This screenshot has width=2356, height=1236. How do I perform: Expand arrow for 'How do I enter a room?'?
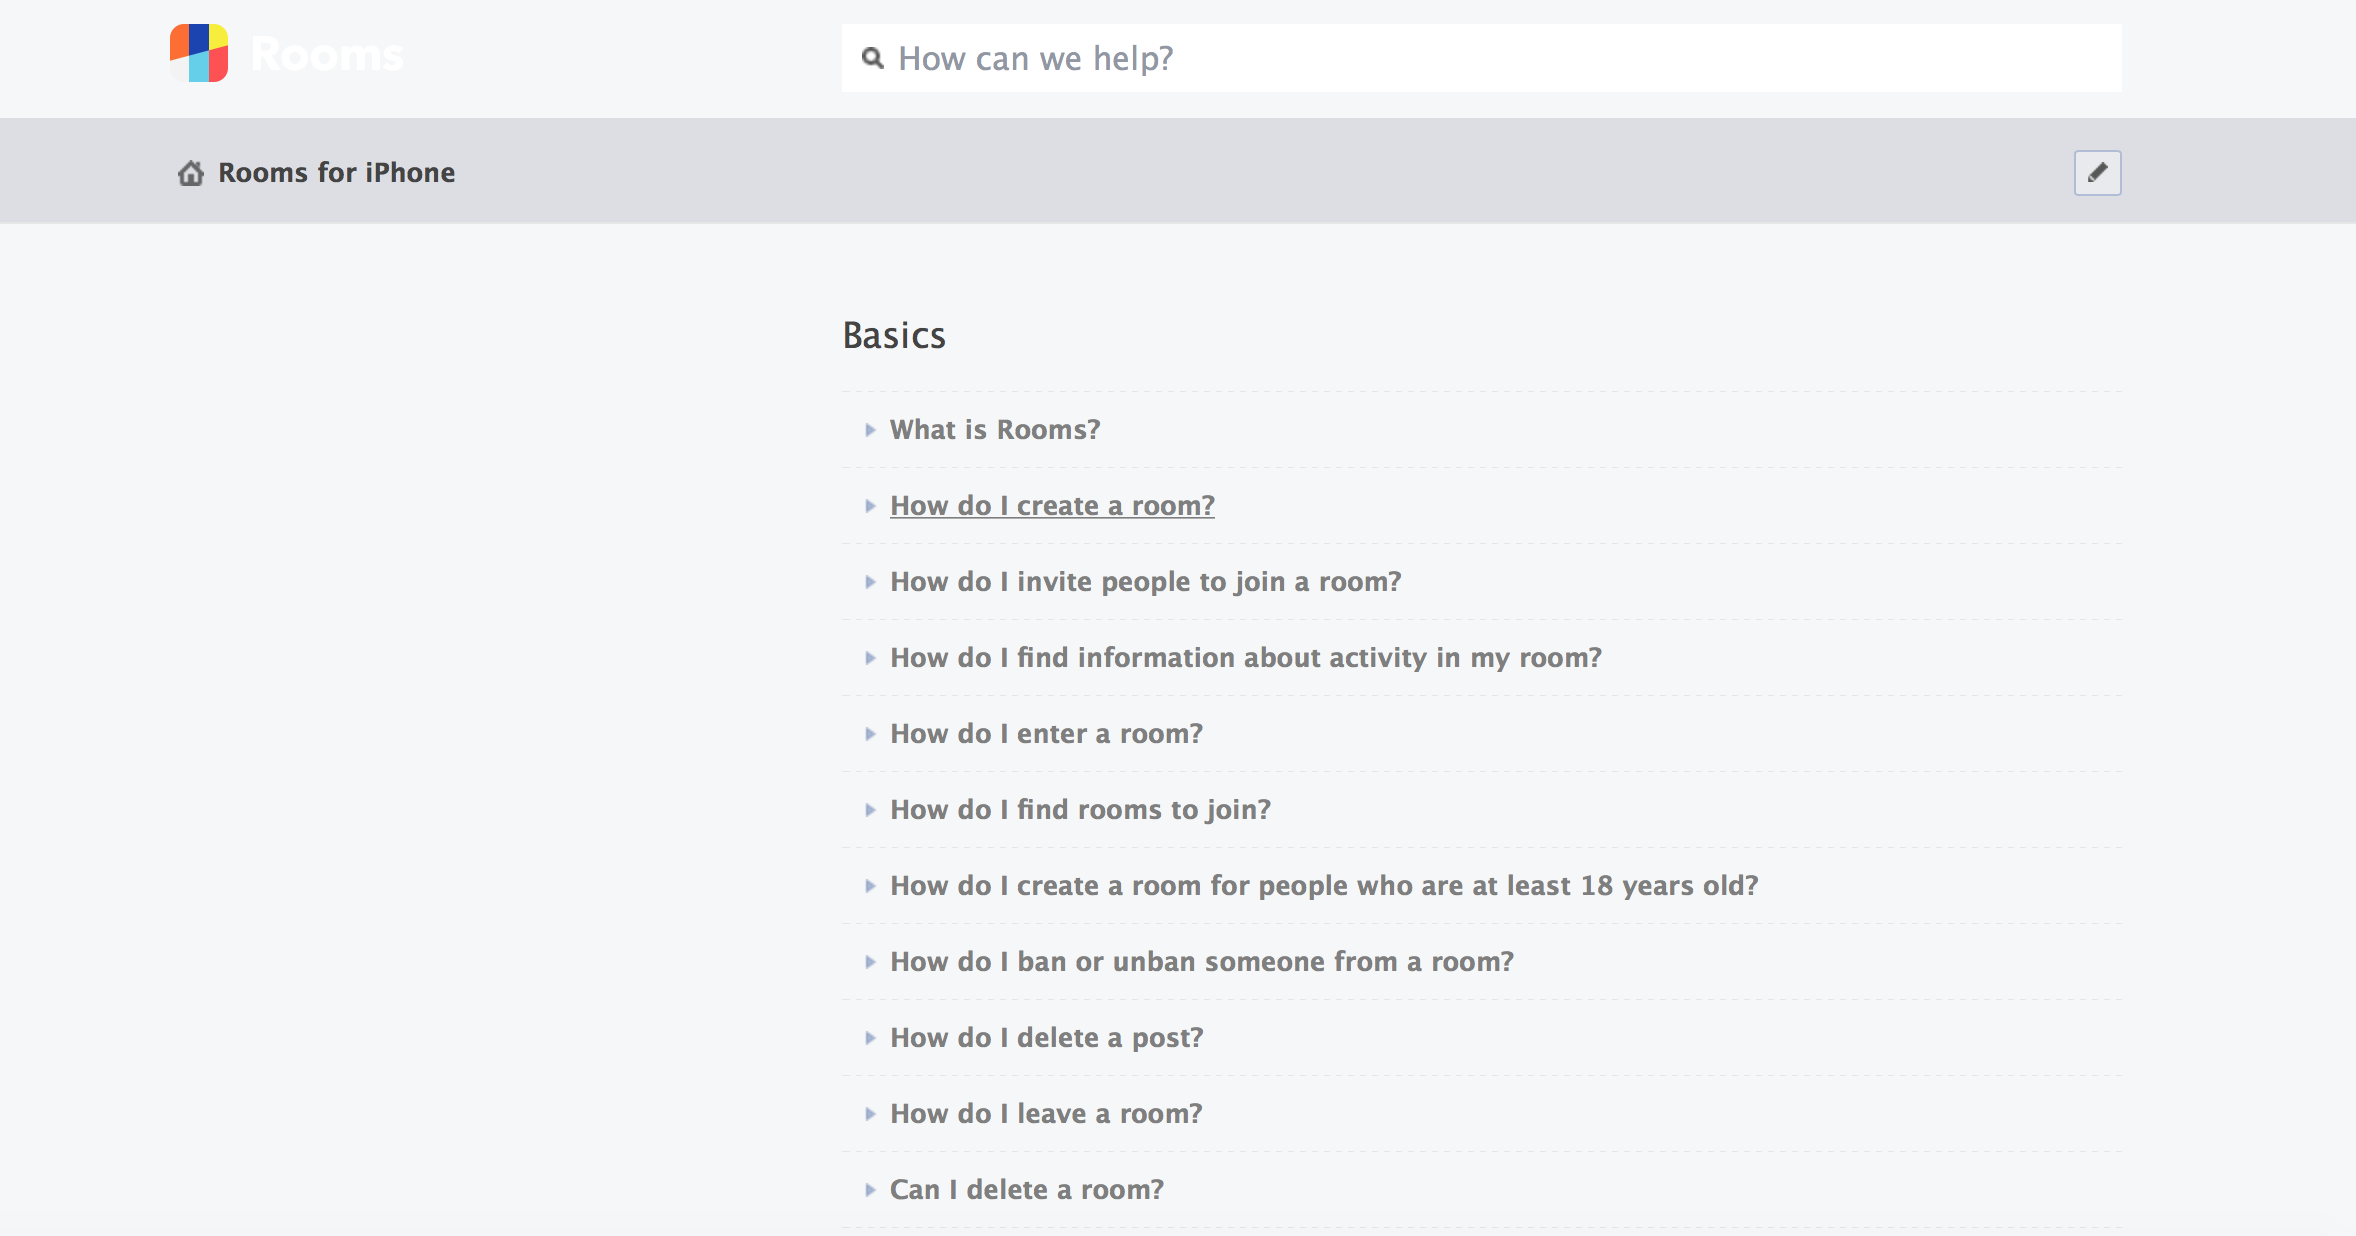pos(870,734)
